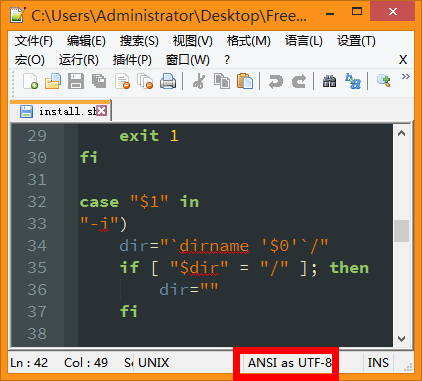Click the vertical scrollbar thumb
422x381 pixels.
(x=402, y=231)
